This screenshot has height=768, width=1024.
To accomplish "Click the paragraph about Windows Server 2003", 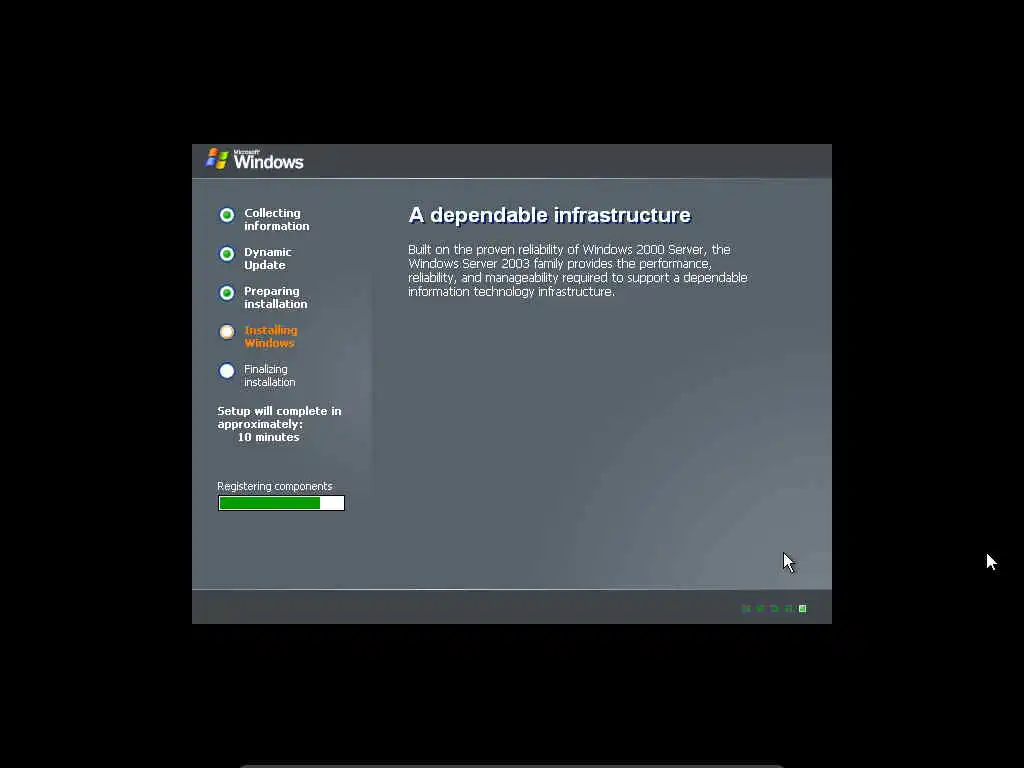I will tap(578, 270).
